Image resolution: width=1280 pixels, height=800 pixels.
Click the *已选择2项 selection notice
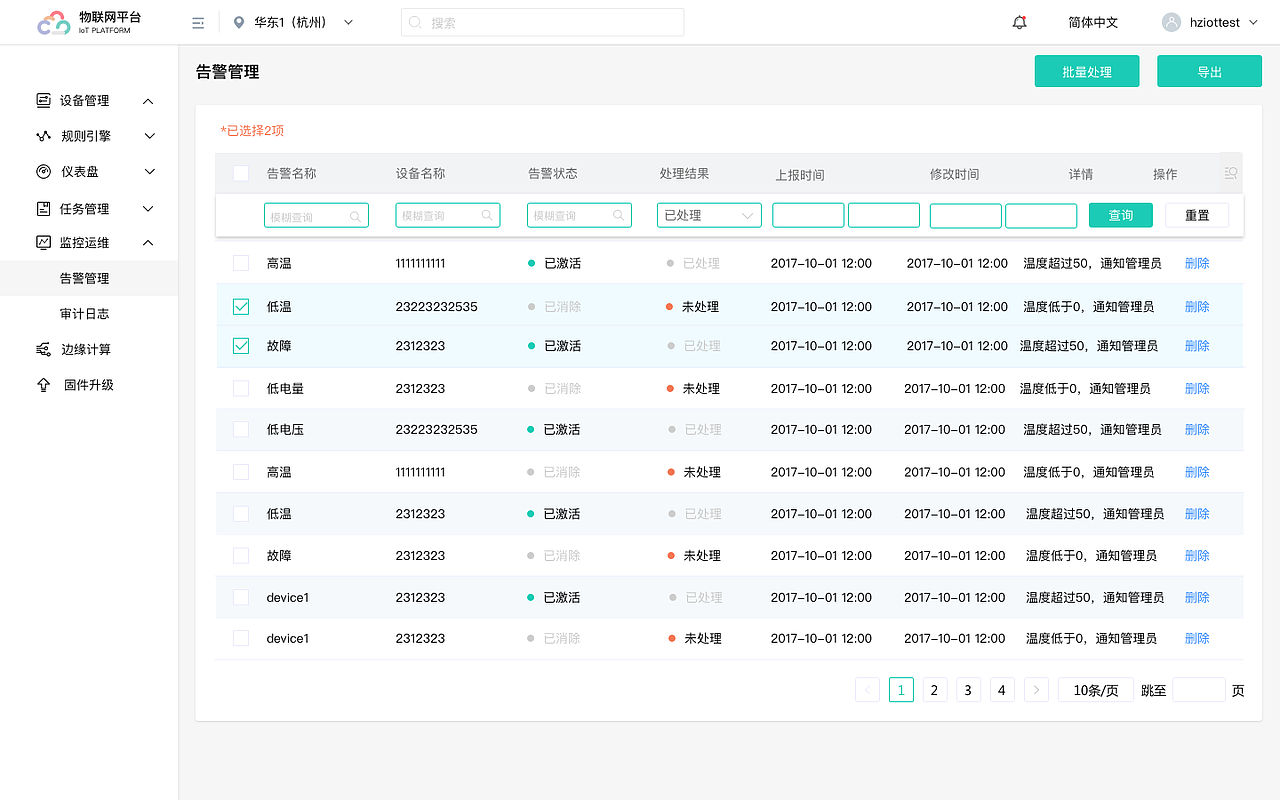(253, 131)
